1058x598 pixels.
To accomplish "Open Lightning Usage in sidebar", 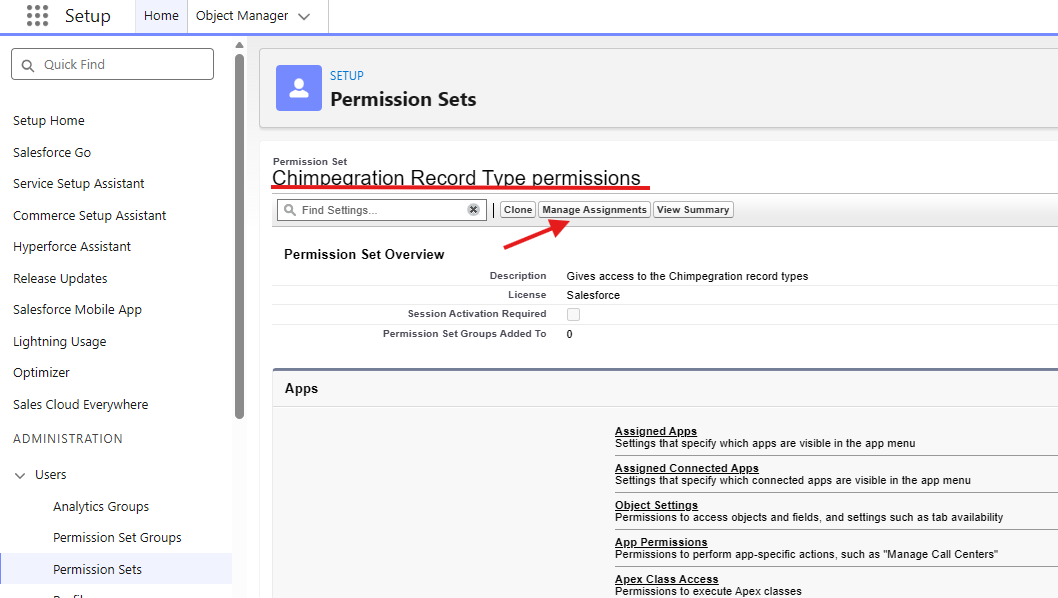I will 60,342.
